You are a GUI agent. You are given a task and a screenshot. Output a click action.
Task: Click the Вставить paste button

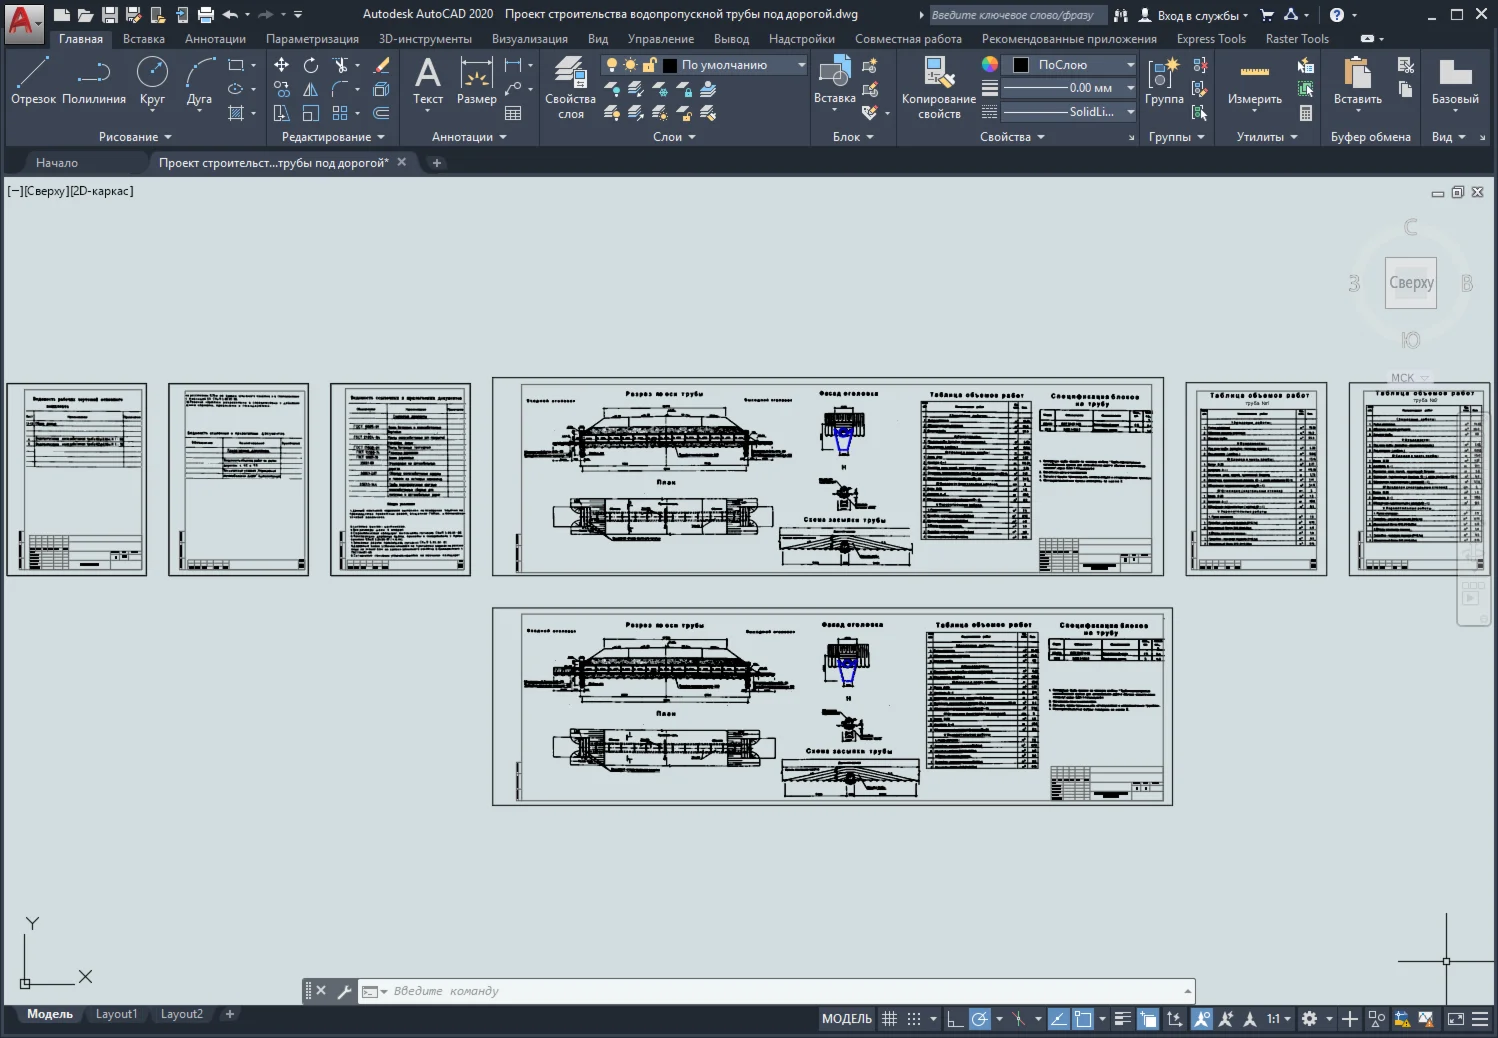click(1358, 82)
